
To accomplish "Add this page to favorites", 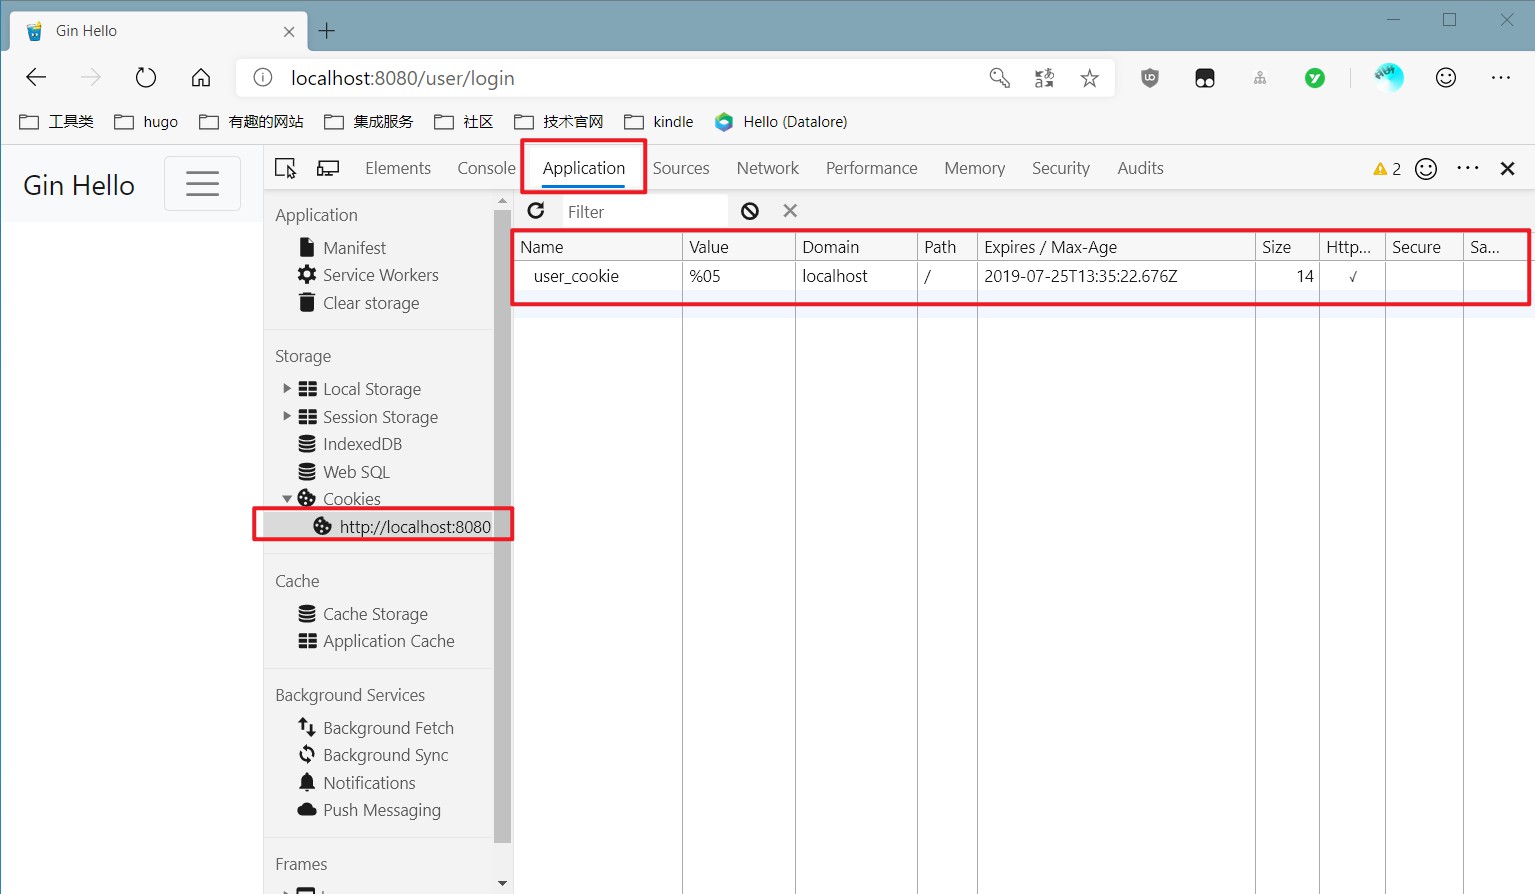I will tap(1090, 78).
